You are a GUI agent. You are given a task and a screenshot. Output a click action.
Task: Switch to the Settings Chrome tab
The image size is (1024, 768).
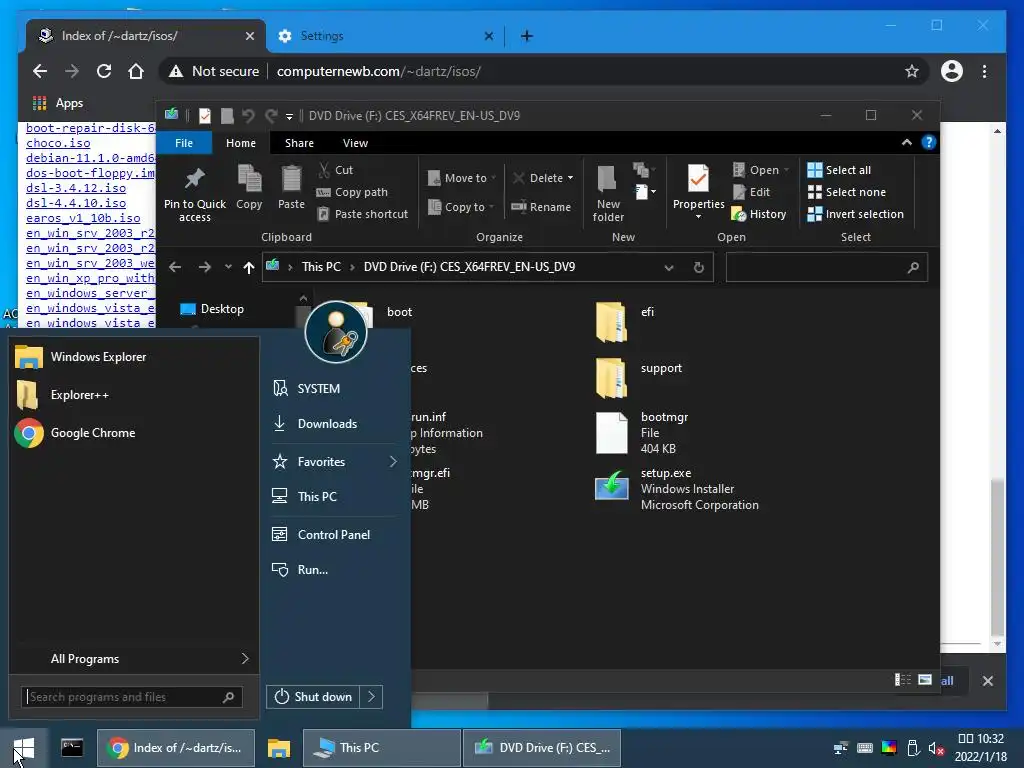pos(385,36)
